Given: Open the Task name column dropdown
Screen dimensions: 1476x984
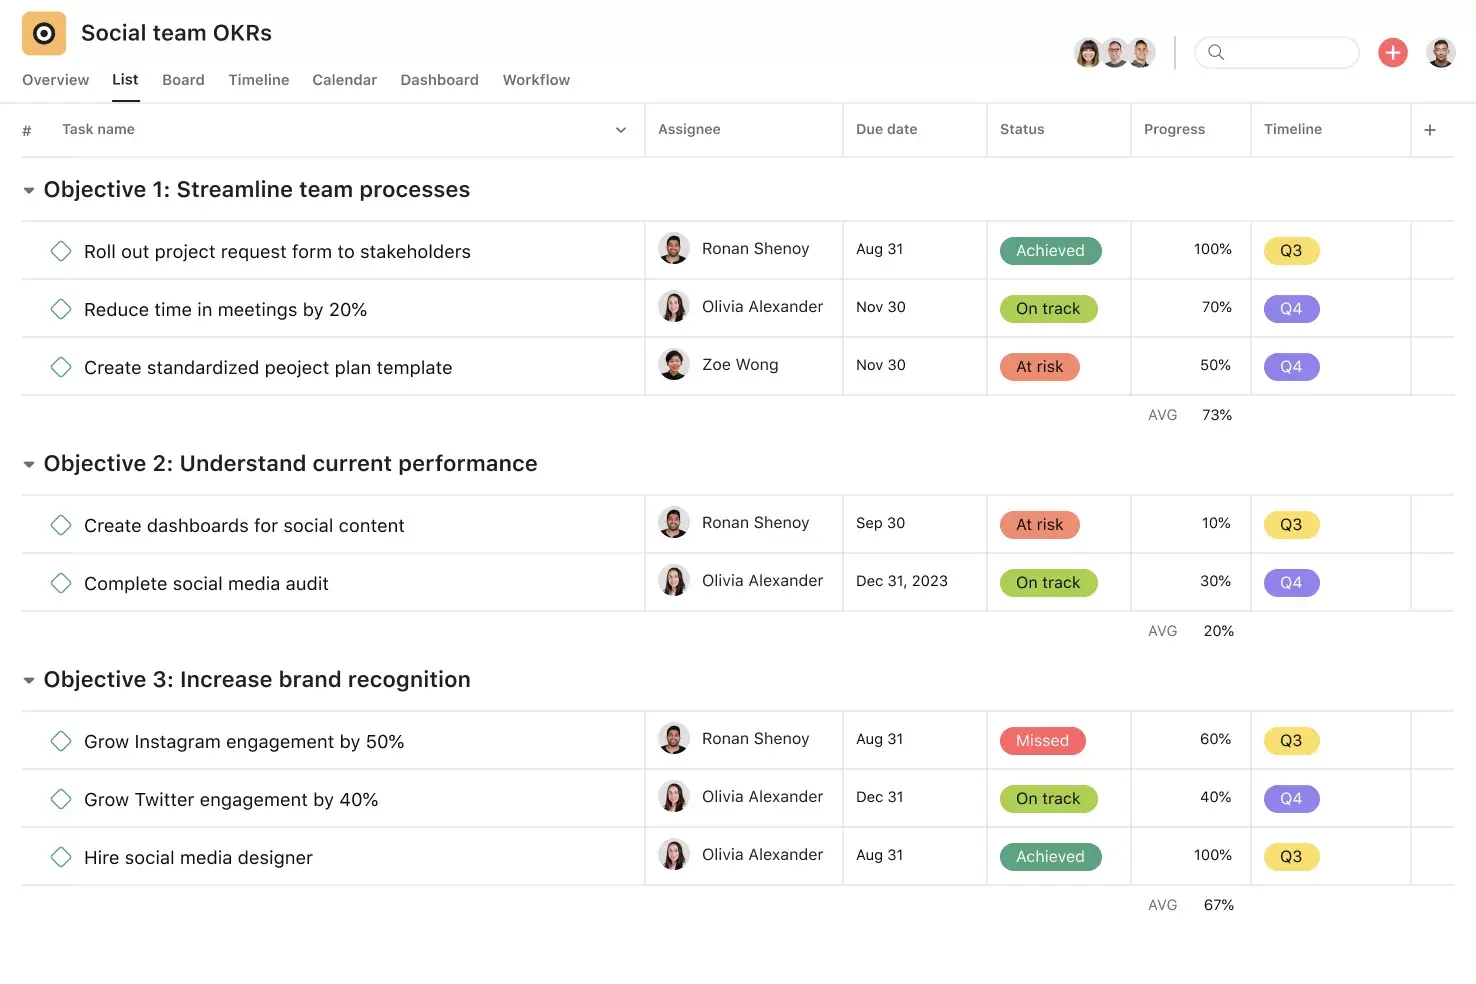Looking at the screenshot, I should (621, 130).
